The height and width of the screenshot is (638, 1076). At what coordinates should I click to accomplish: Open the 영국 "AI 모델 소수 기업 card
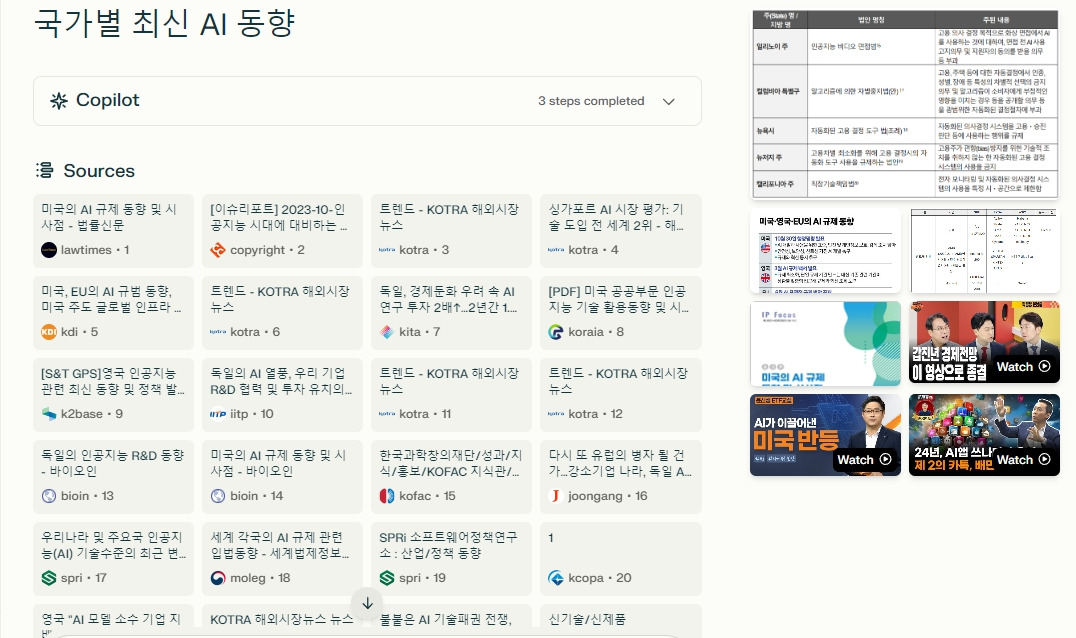(x=113, y=620)
